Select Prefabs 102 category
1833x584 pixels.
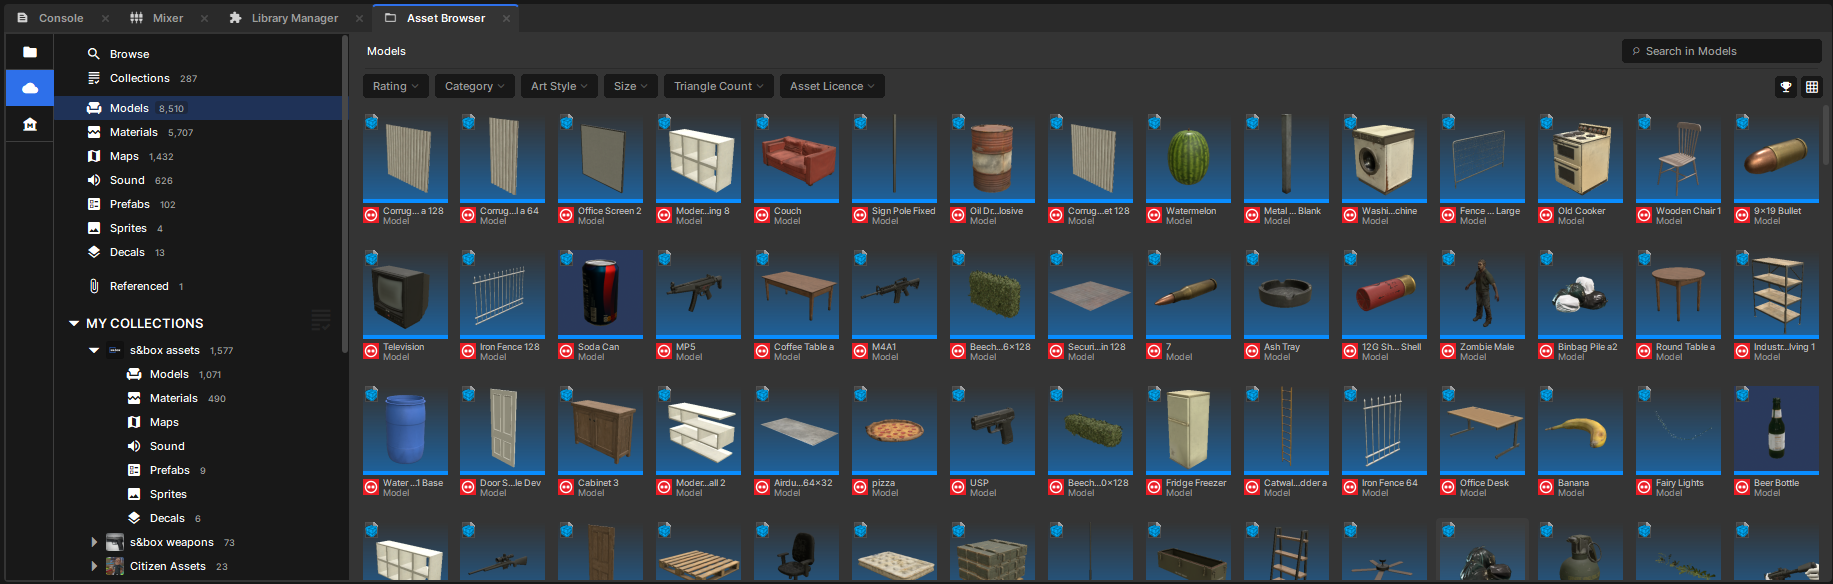pyautogui.click(x=199, y=204)
